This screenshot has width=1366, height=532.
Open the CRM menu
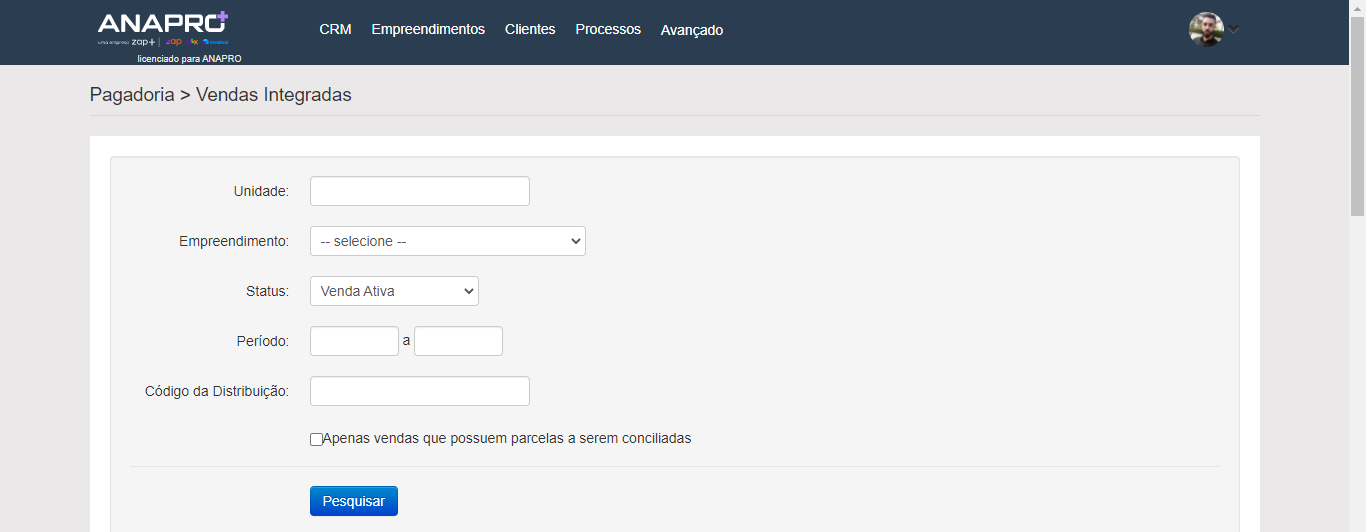(335, 30)
